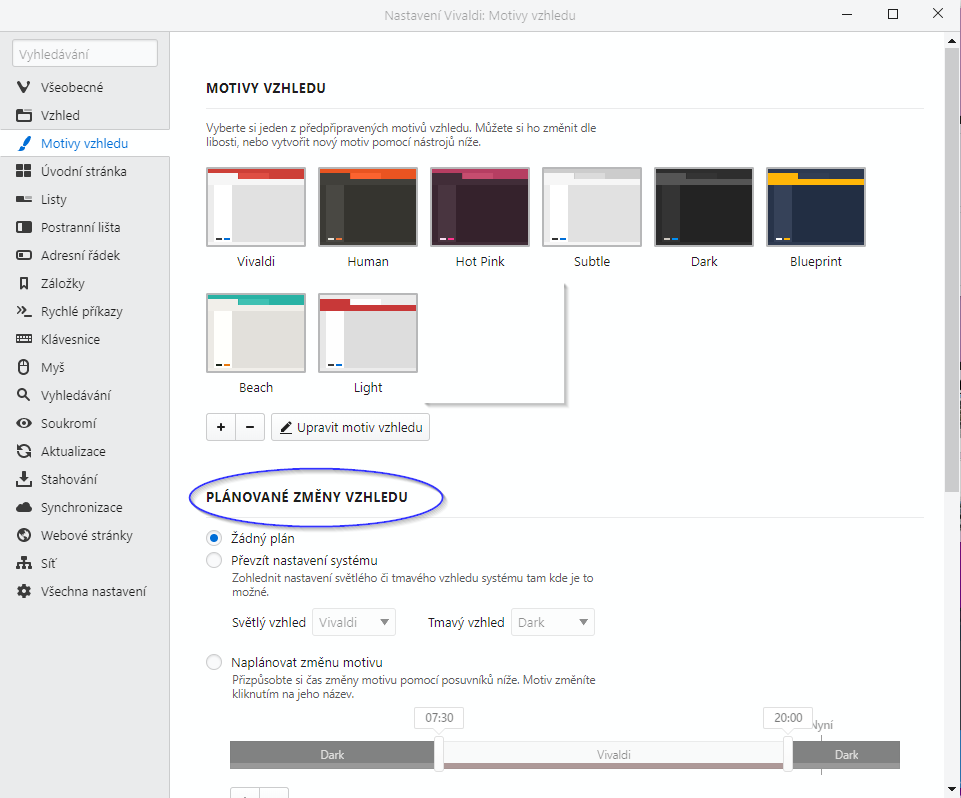Click the magnifier icon in the sidebar list
The height and width of the screenshot is (798, 961).
coord(23,395)
